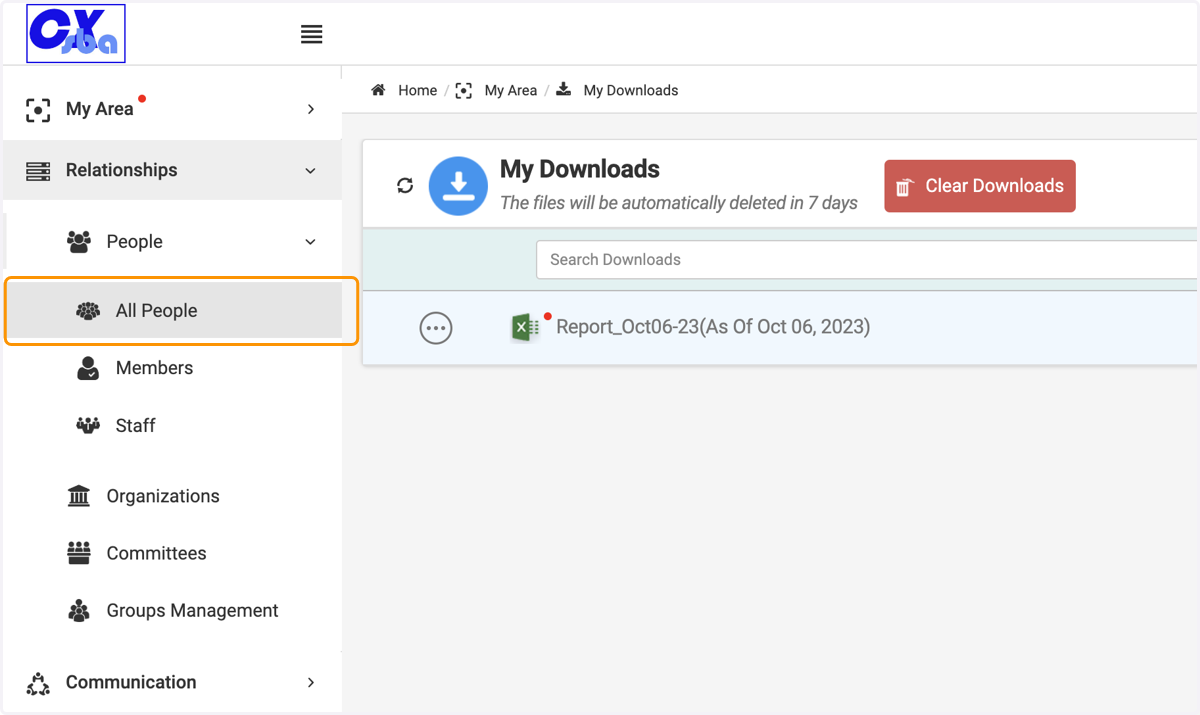Screen dimensions: 1200x715
Task: Click the Relationships stack icon
Action: (38, 171)
